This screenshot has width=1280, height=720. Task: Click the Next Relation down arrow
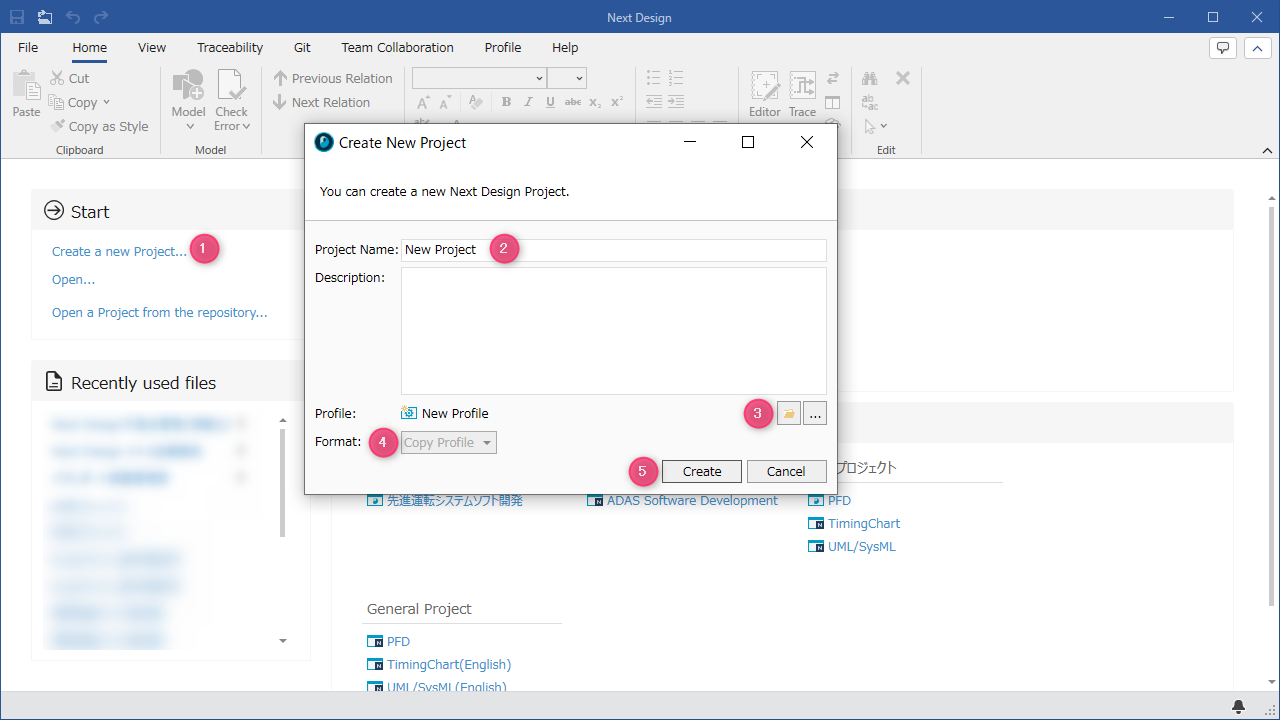280,102
